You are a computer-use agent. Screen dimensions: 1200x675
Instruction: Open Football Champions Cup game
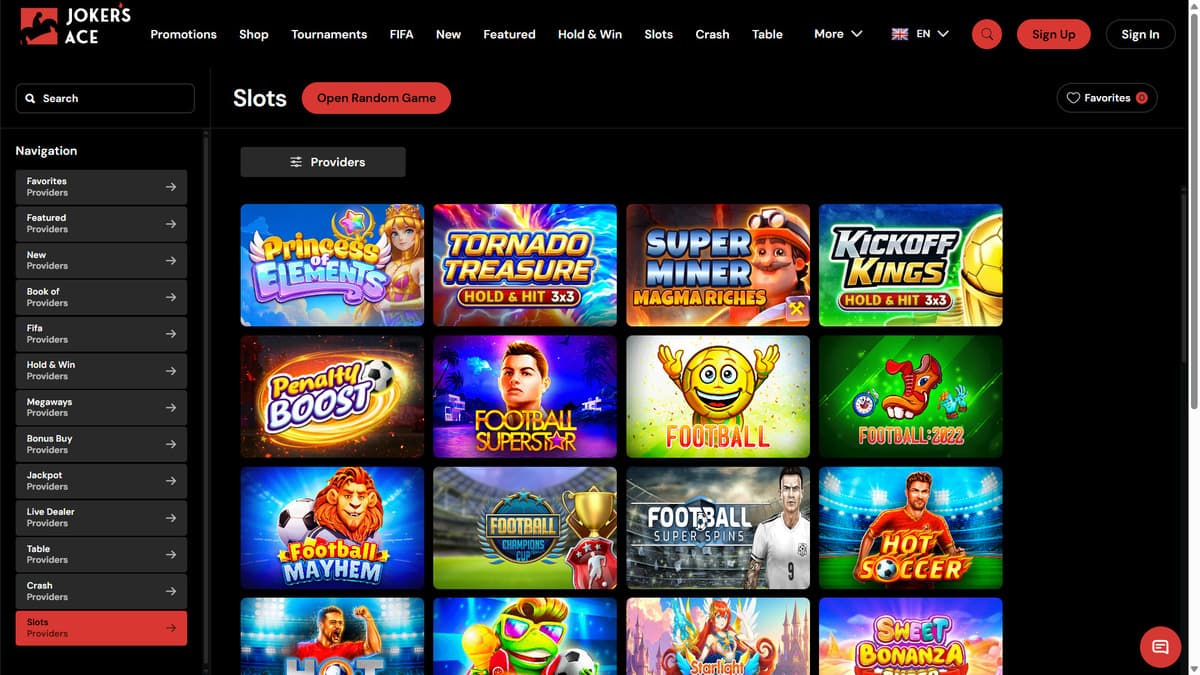click(525, 528)
